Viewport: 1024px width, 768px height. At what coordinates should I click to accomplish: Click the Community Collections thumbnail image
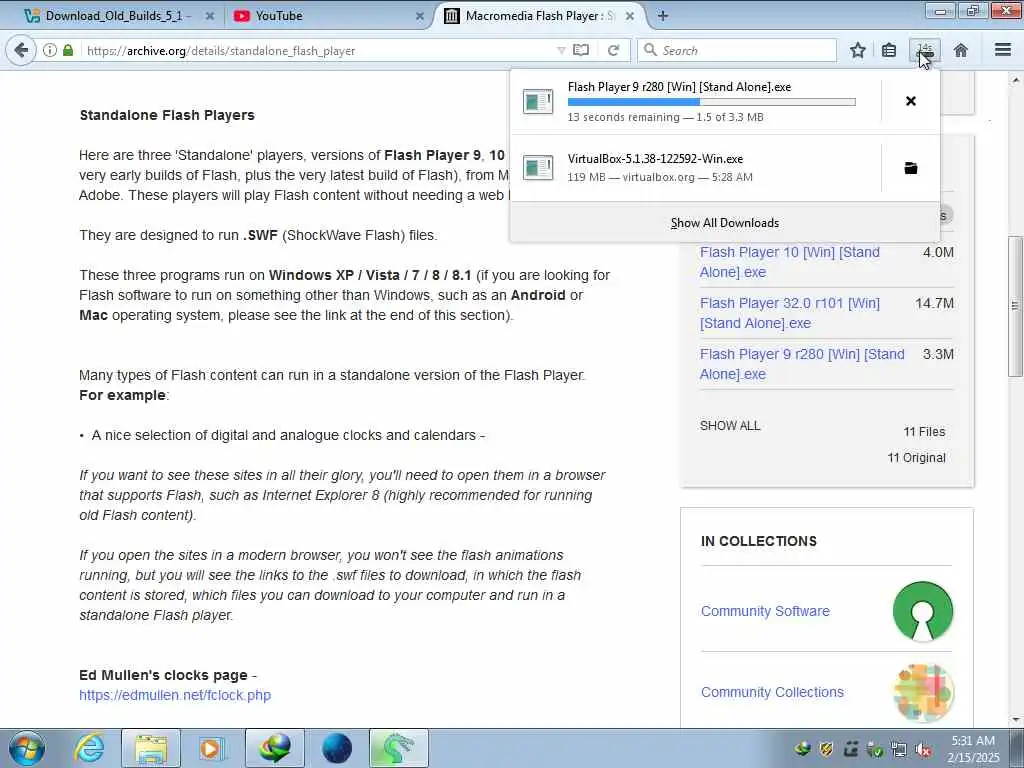coord(922,693)
